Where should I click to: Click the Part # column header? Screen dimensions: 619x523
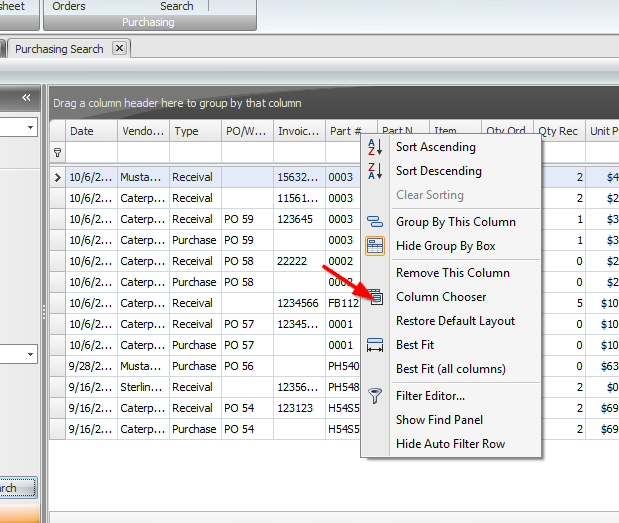(x=345, y=131)
